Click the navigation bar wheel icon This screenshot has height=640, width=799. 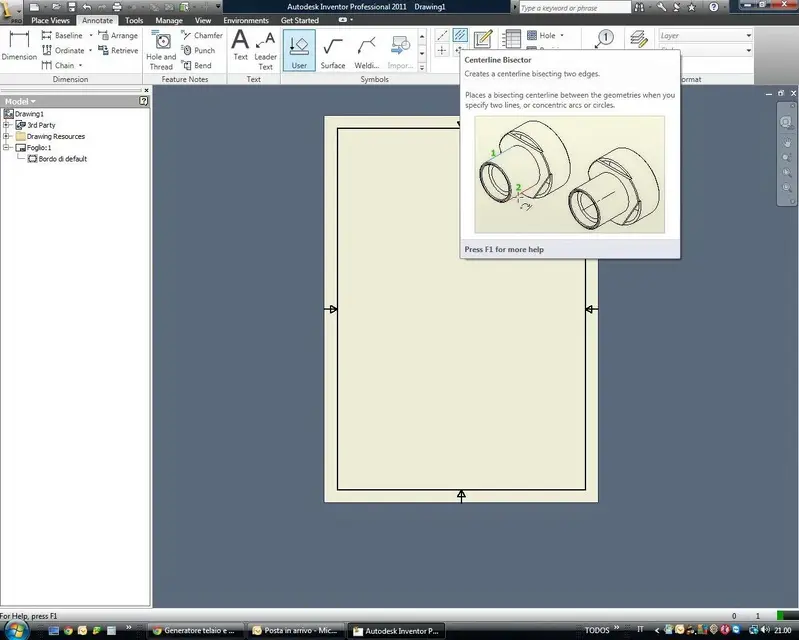786,122
